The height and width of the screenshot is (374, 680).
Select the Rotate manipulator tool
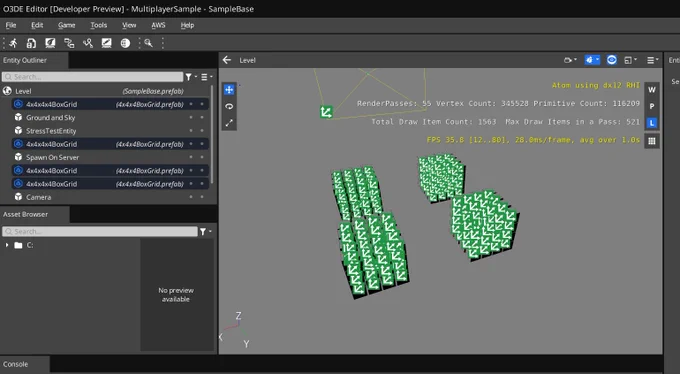click(x=229, y=106)
